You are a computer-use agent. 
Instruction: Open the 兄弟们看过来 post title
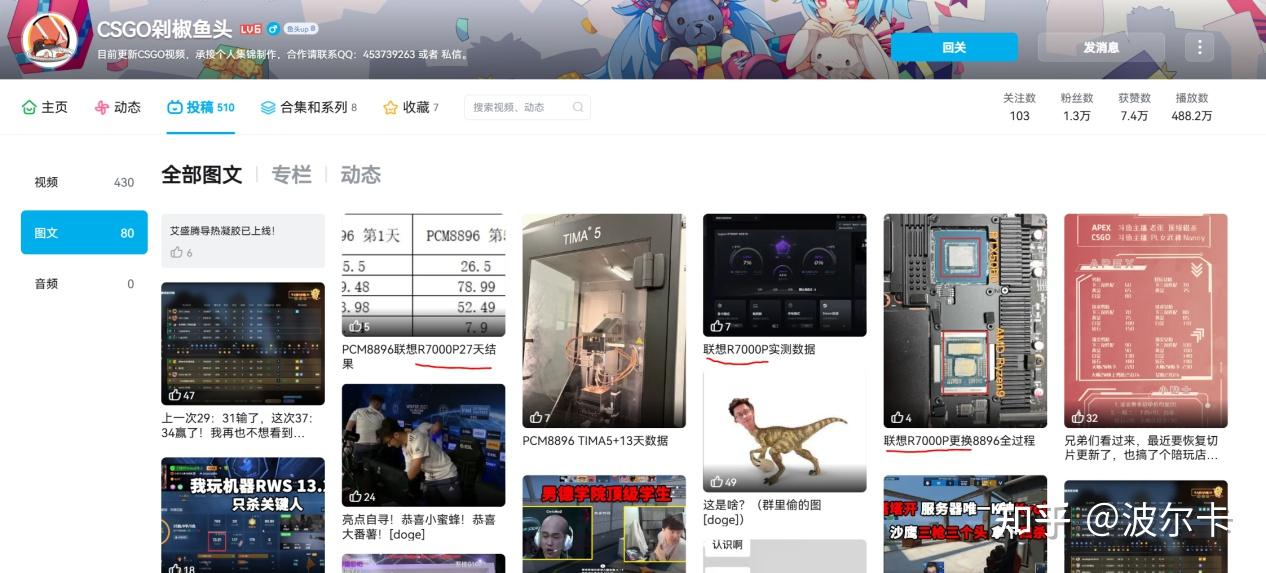click(1141, 448)
